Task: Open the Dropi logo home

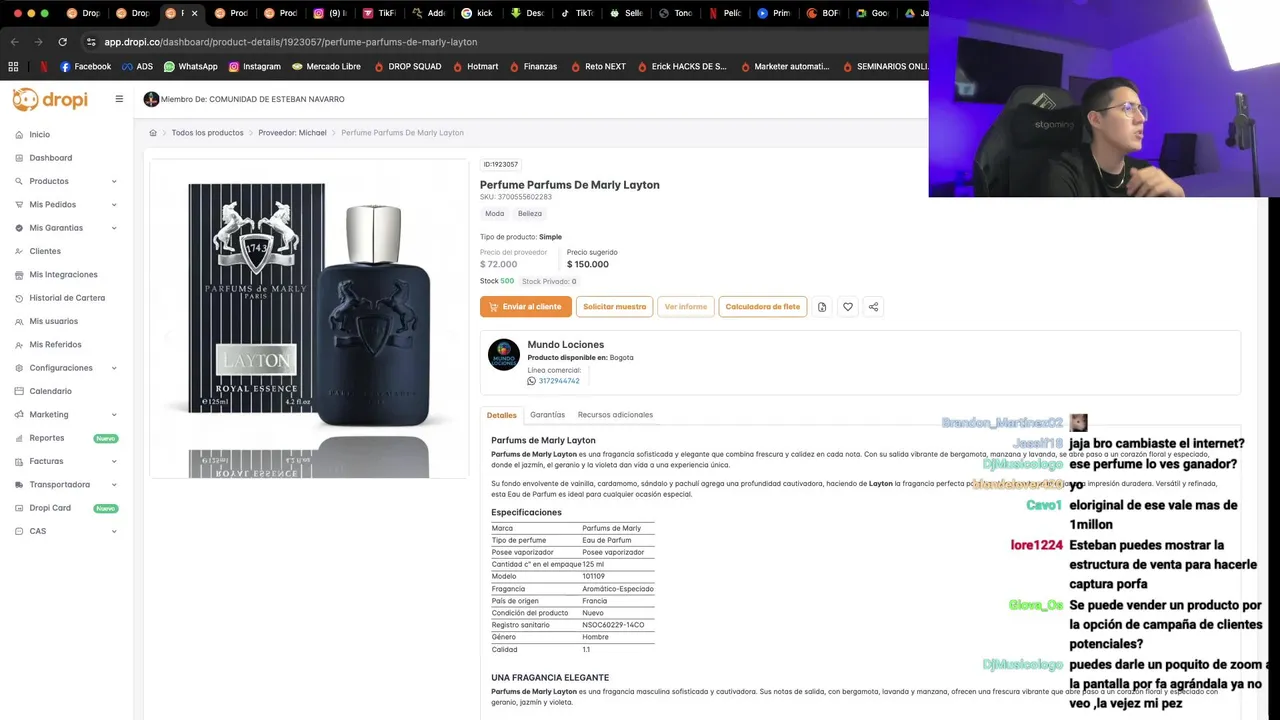Action: click(x=50, y=99)
